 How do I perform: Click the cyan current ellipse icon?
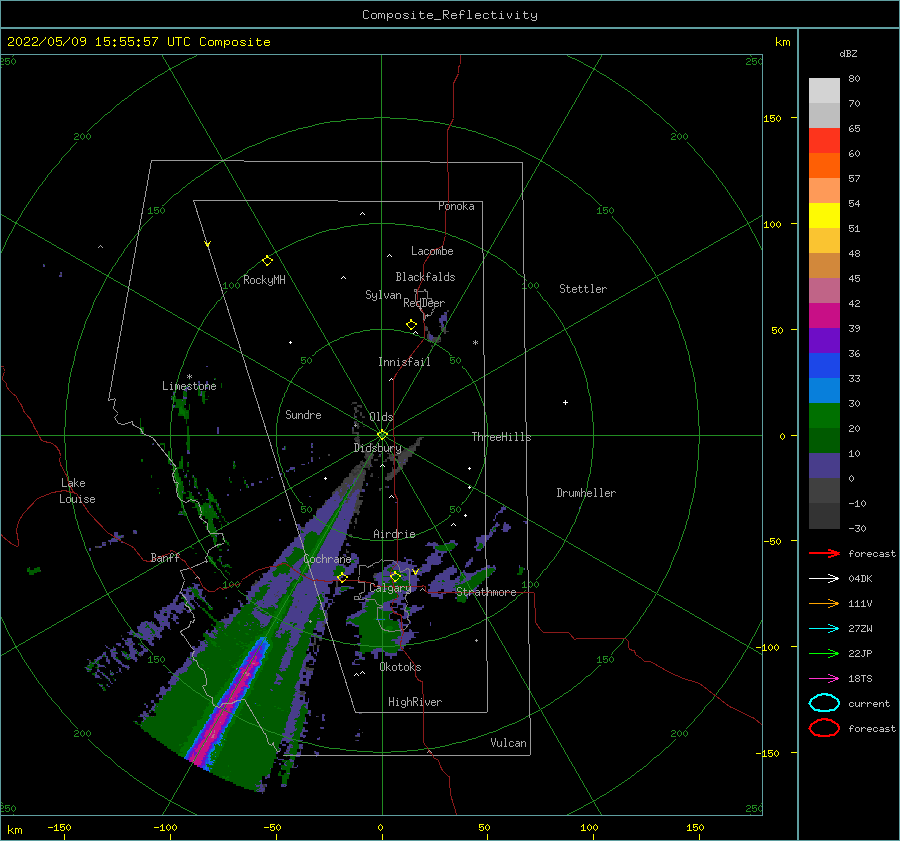point(824,703)
